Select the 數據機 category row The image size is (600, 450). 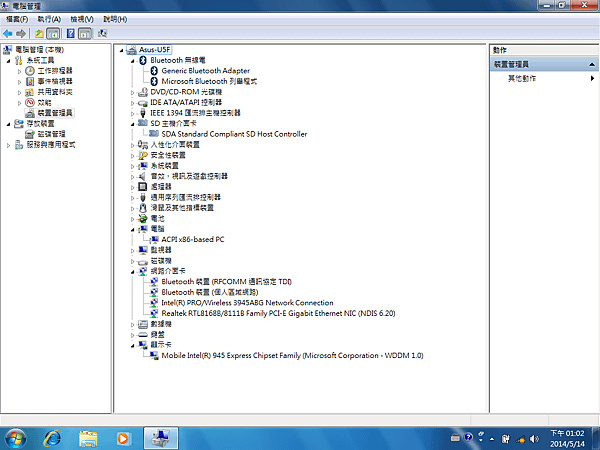(x=161, y=324)
